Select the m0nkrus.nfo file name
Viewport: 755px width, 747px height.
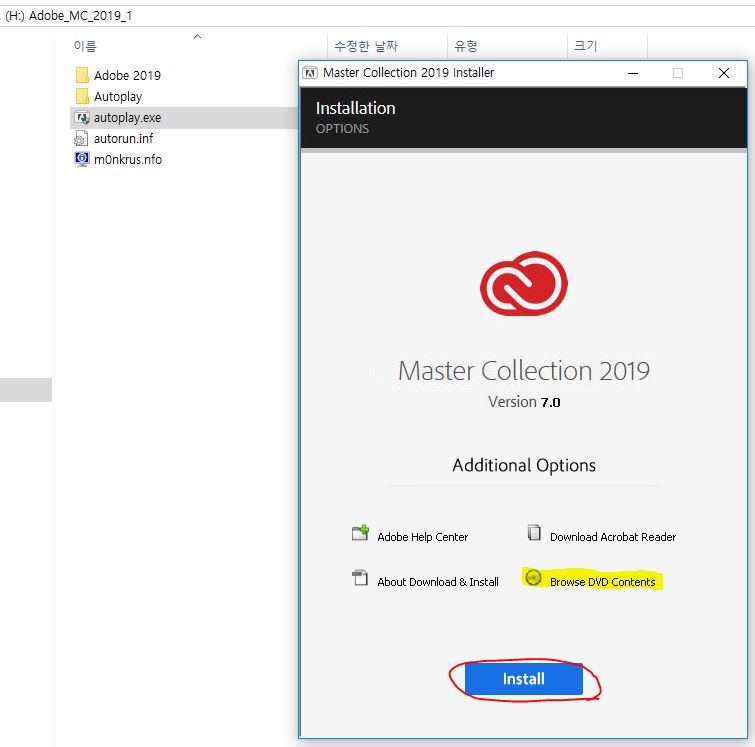click(128, 159)
